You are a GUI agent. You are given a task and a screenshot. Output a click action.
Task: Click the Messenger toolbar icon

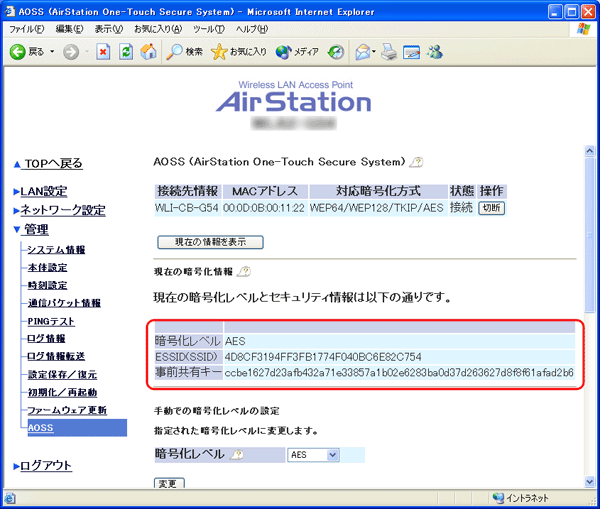435,52
